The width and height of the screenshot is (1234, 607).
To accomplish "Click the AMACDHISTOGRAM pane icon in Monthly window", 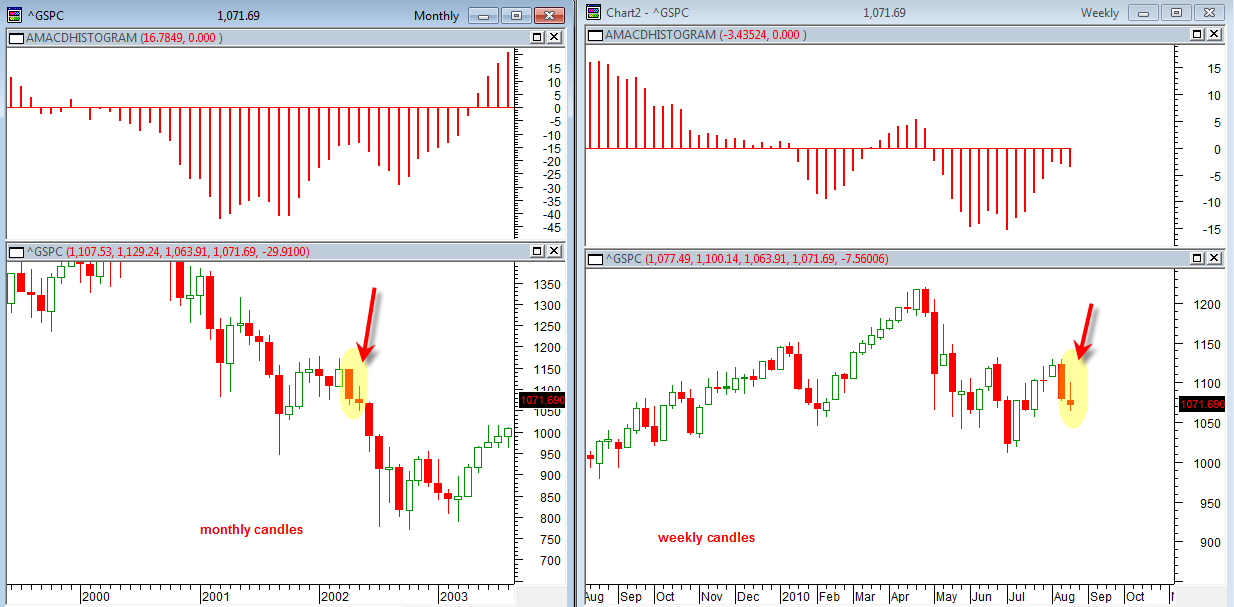I will click(x=16, y=37).
